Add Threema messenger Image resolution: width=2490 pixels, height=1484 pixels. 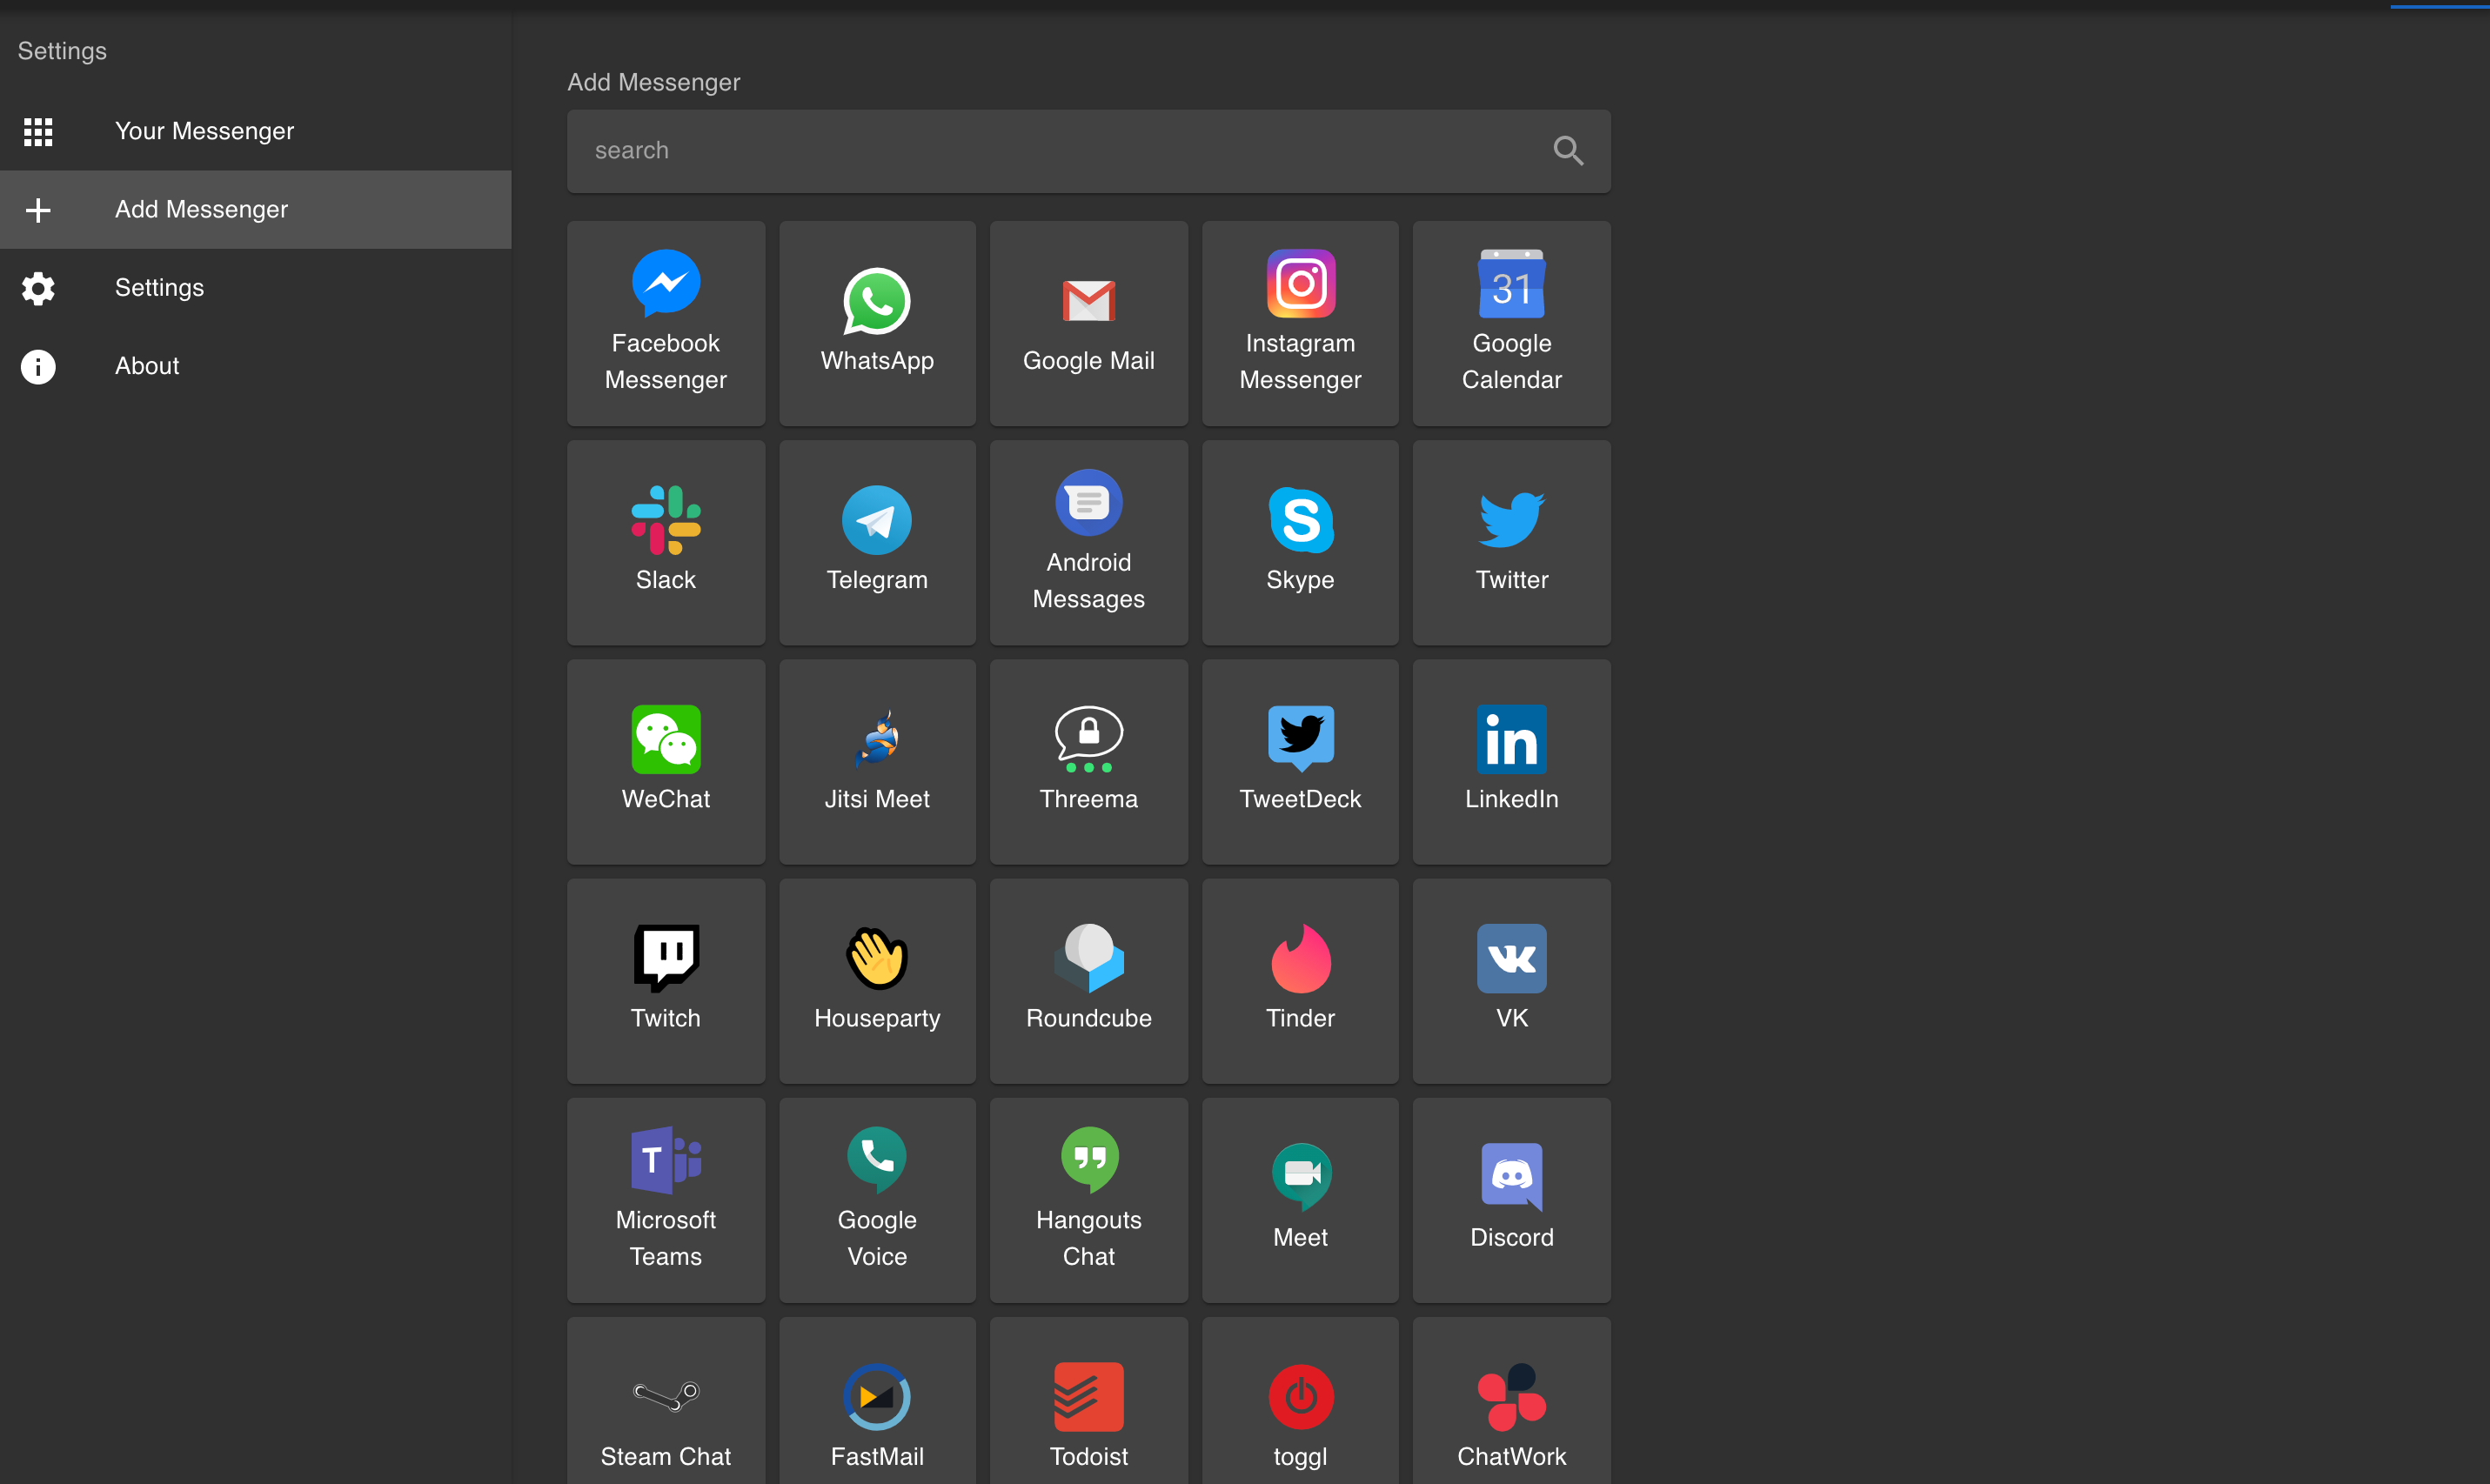pos(1089,762)
